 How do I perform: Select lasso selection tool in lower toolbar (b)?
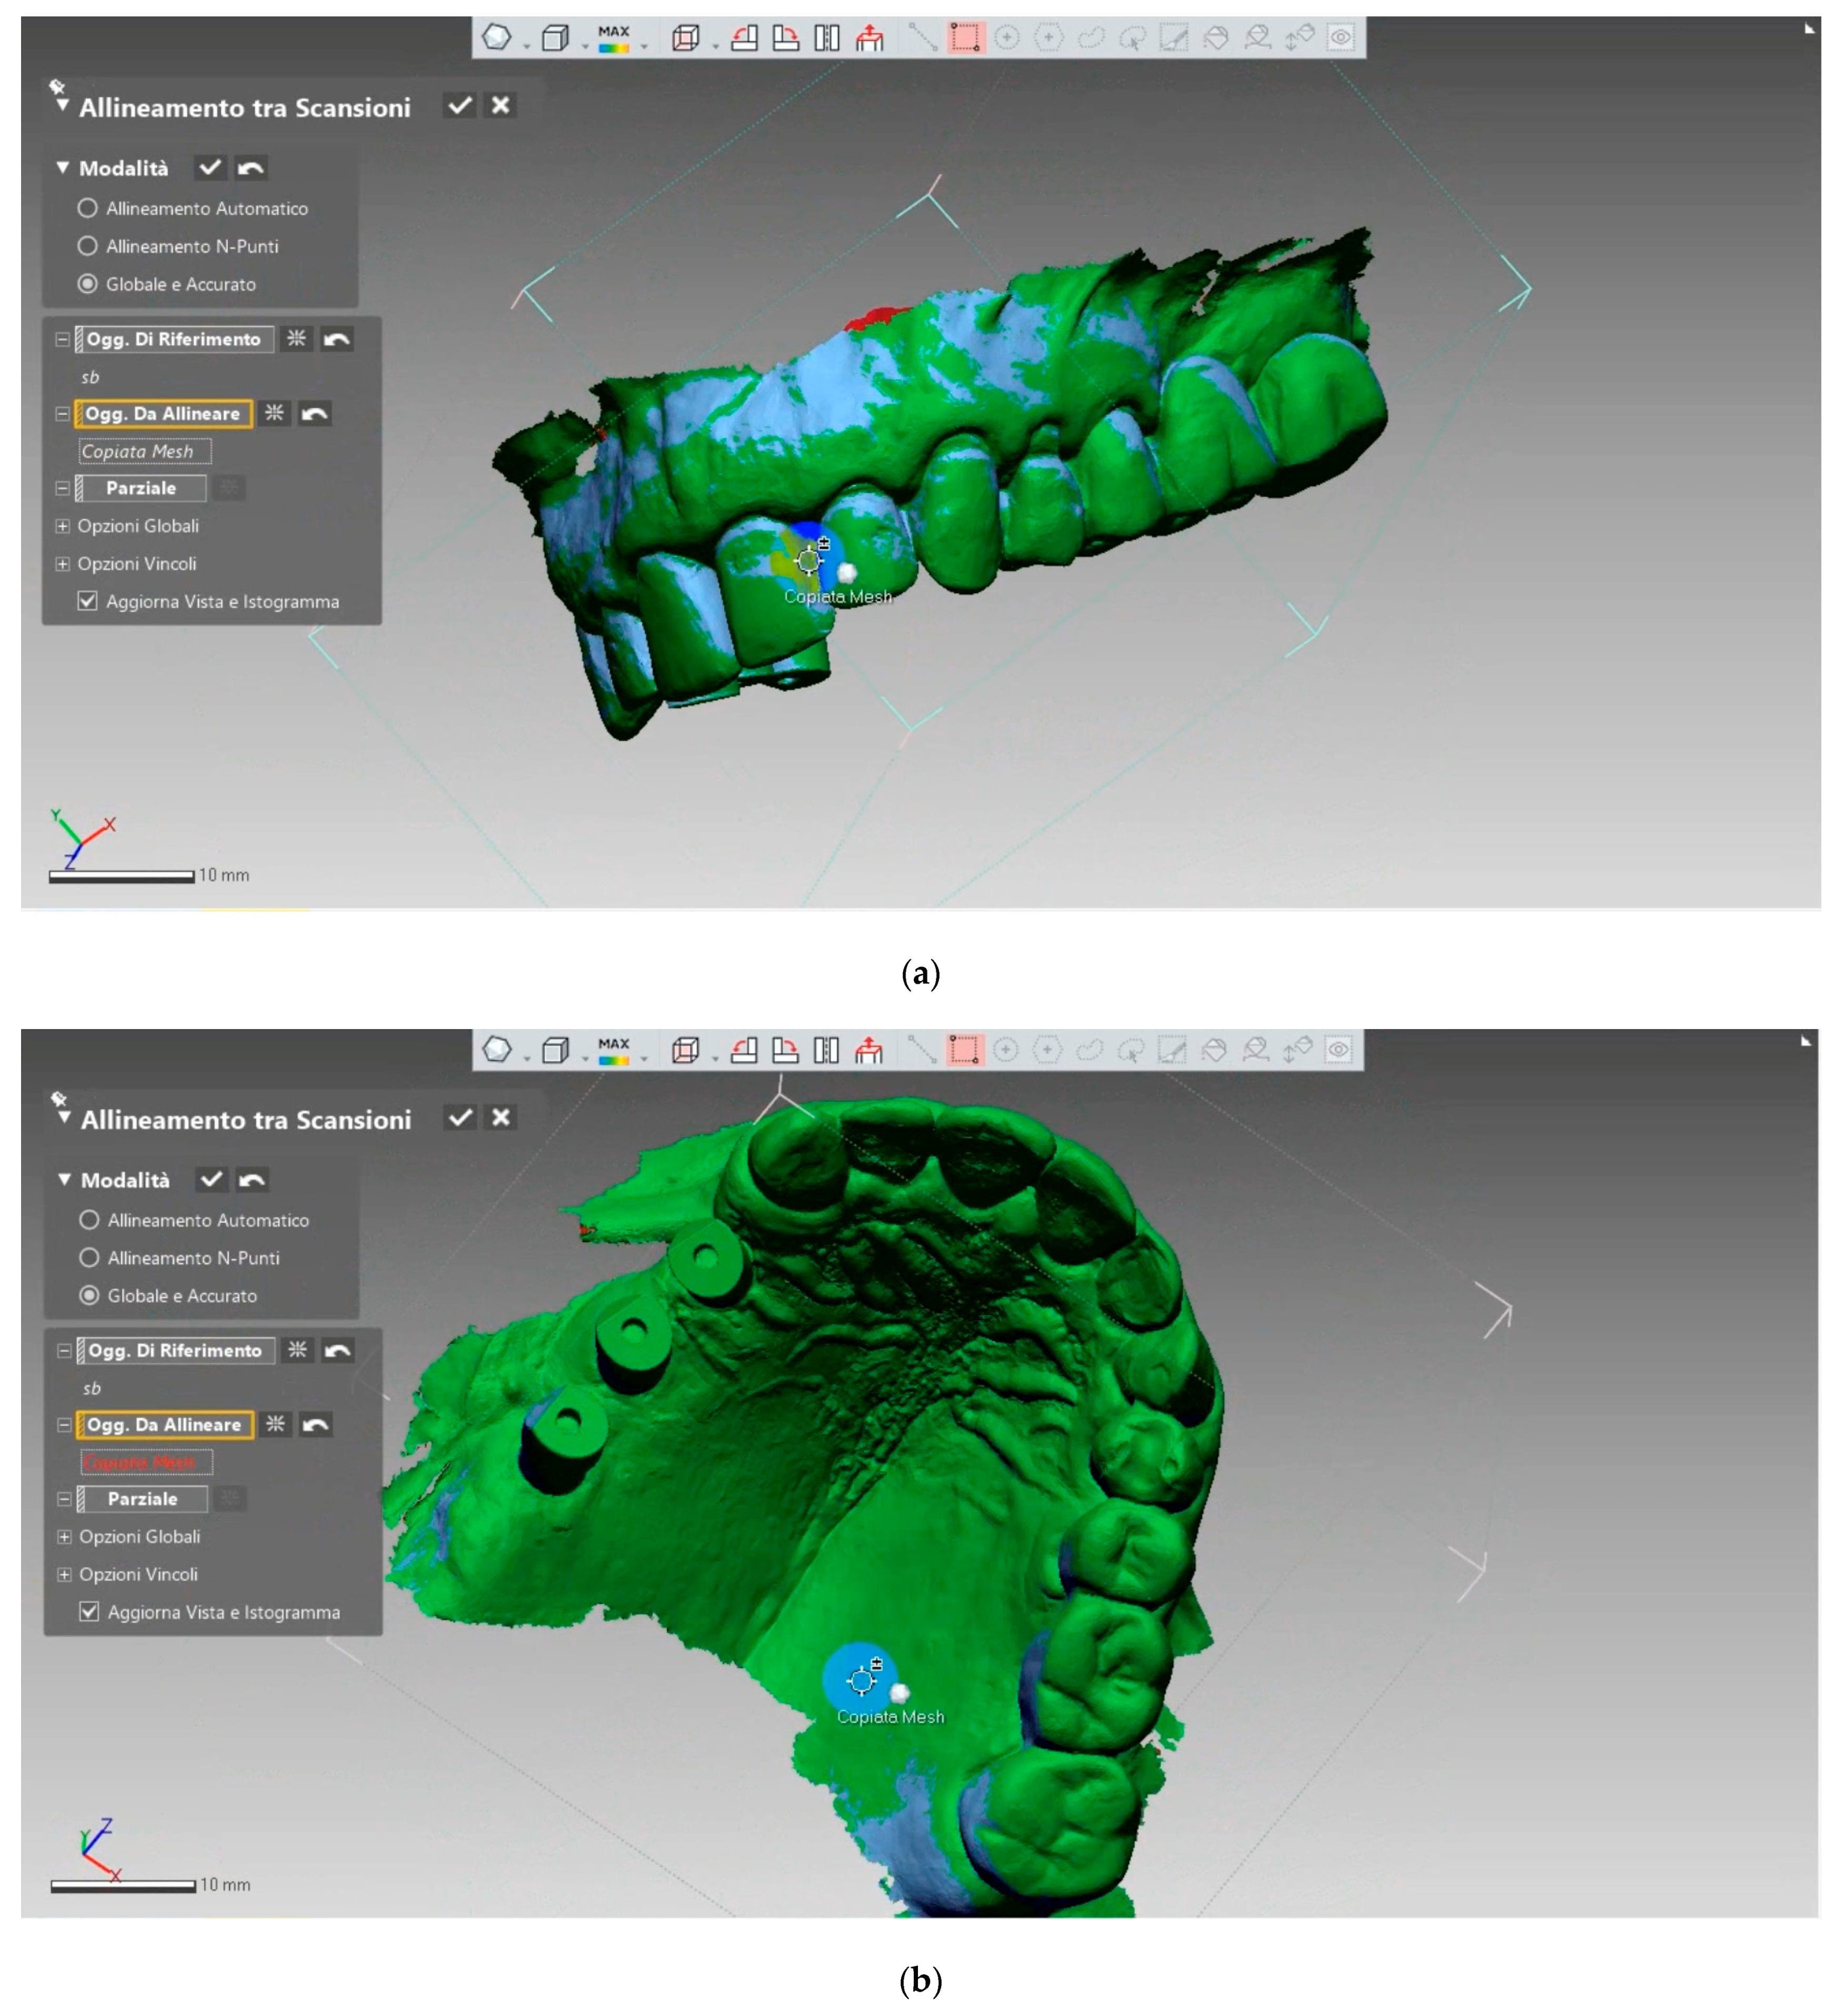point(1089,1049)
